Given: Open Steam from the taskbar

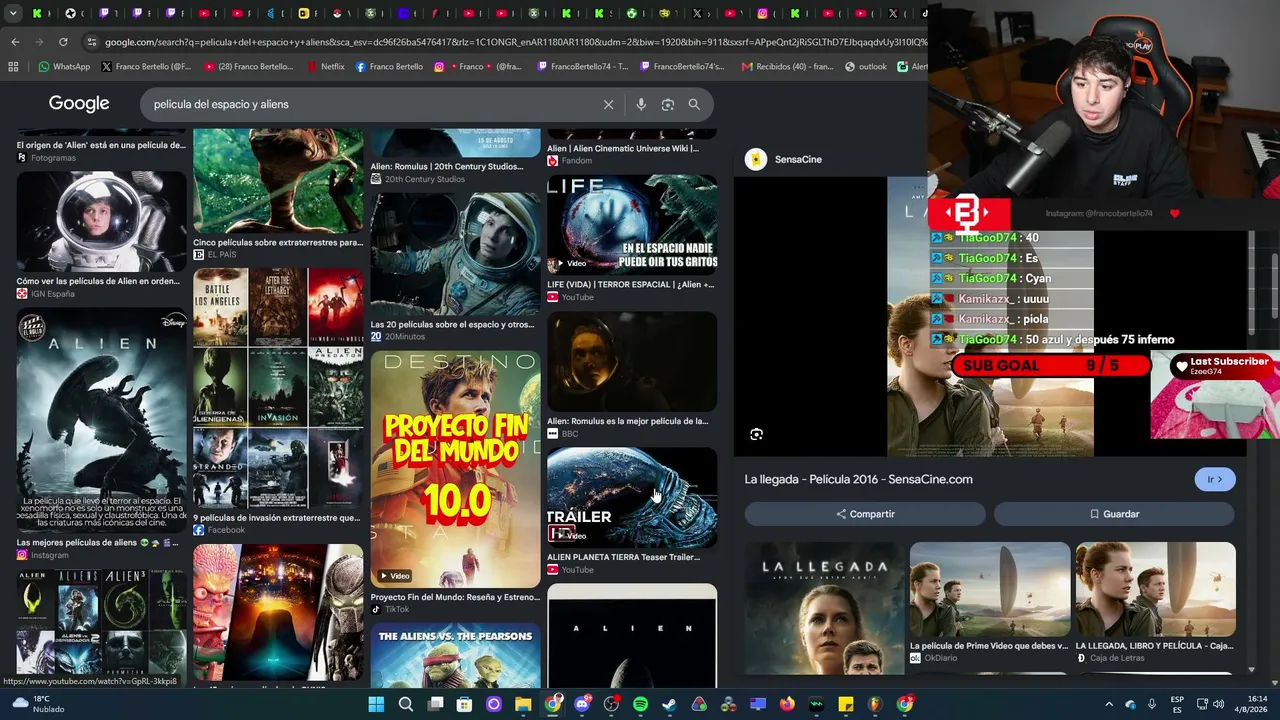Looking at the screenshot, I should pyautogui.click(x=669, y=704).
